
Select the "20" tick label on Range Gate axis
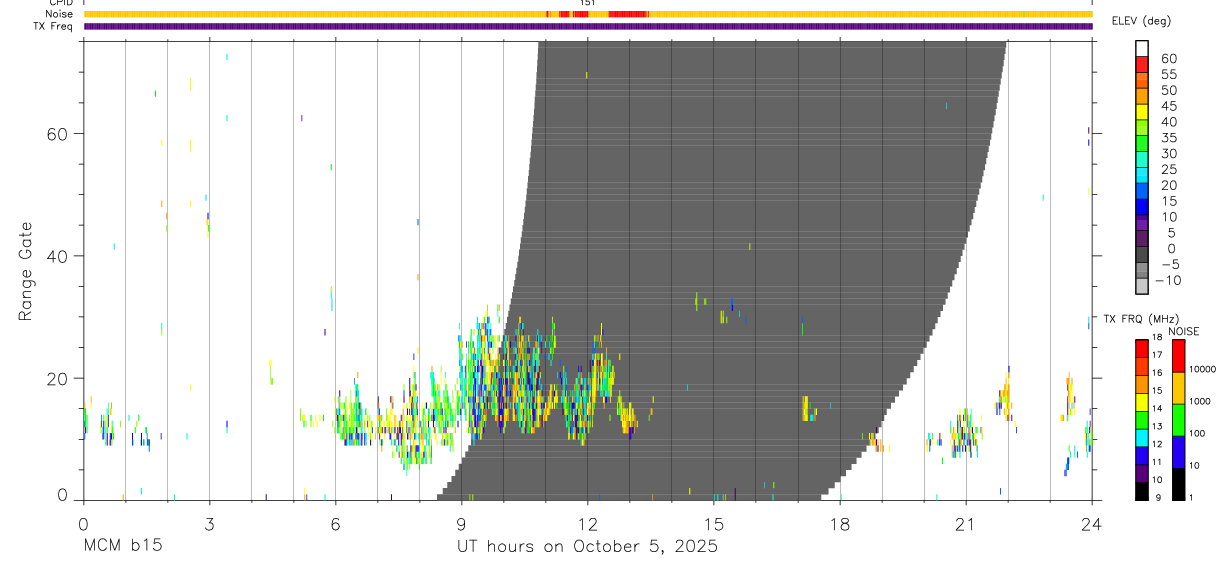pyautogui.click(x=57, y=378)
